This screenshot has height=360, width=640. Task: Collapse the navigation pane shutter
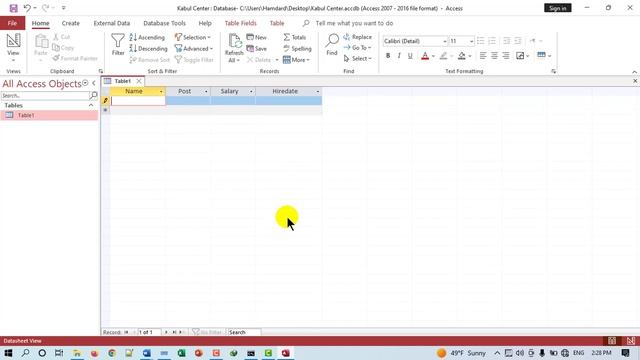94,83
